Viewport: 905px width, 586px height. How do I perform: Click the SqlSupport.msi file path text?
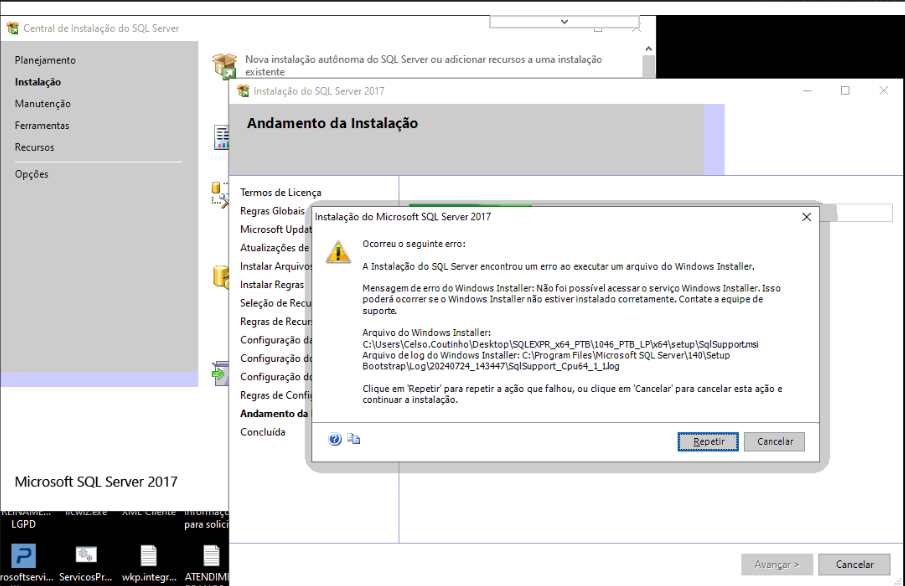tap(560, 345)
